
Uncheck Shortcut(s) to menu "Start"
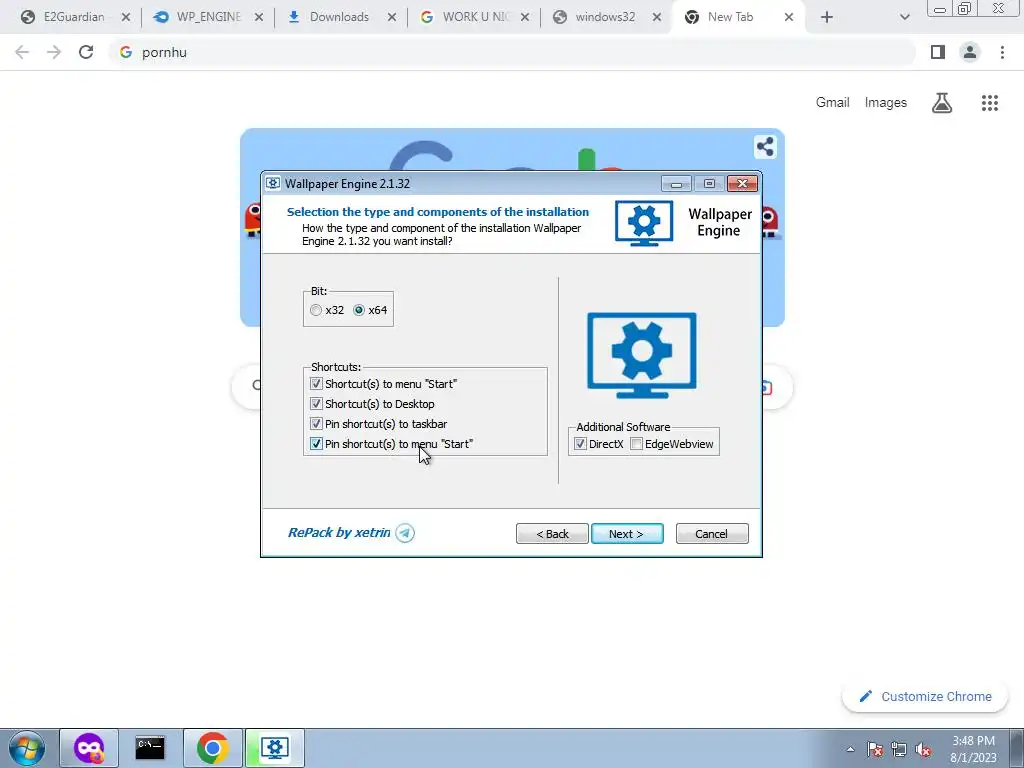[316, 384]
